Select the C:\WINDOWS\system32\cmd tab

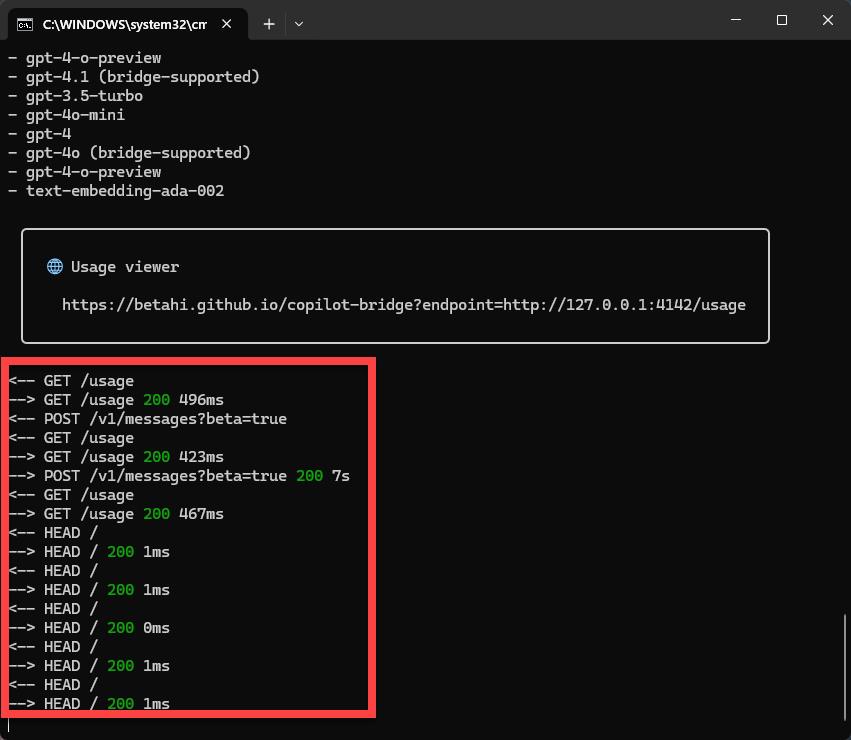pyautogui.click(x=128, y=24)
